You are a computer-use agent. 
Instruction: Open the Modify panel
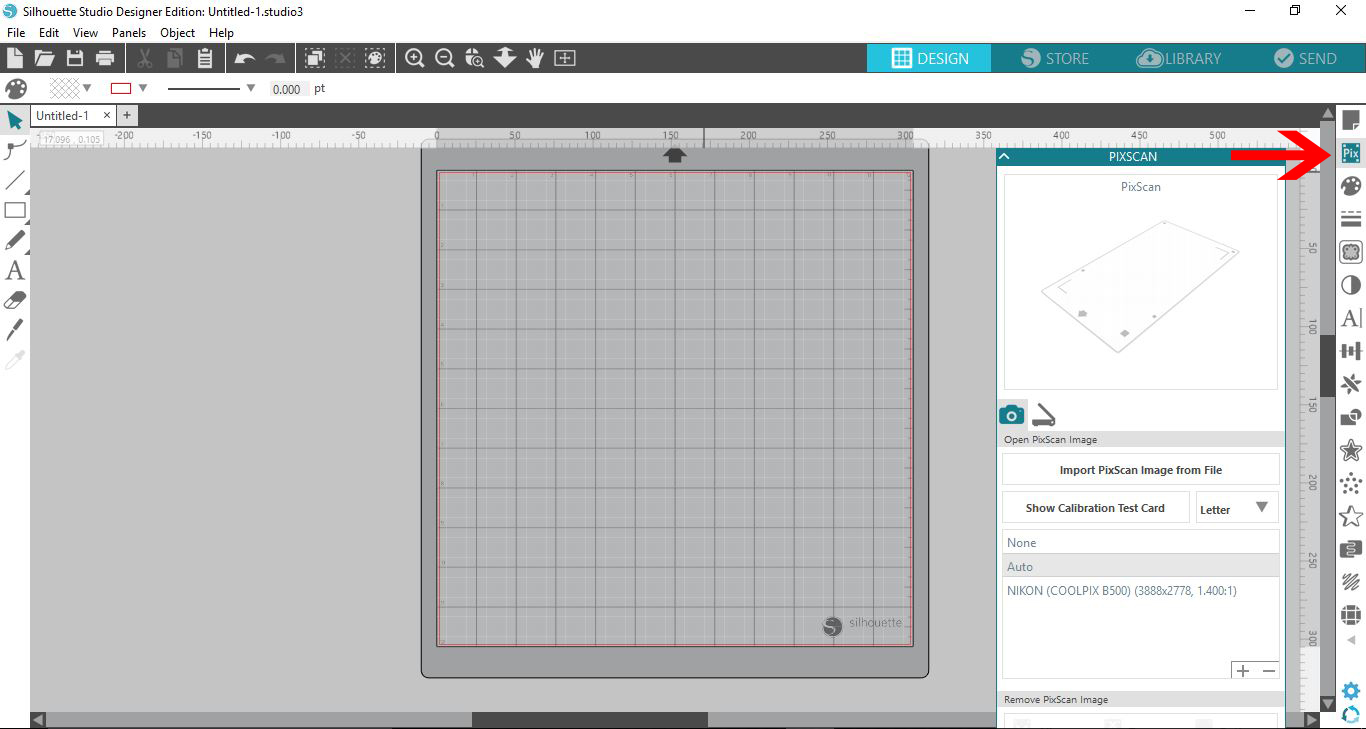click(x=1351, y=417)
